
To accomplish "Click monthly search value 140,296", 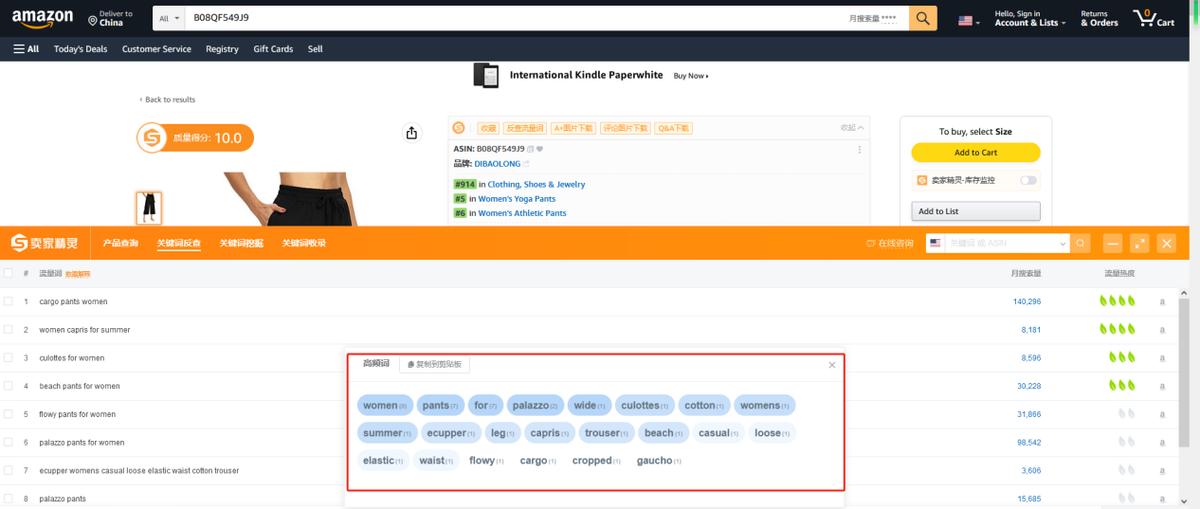I will (1027, 302).
